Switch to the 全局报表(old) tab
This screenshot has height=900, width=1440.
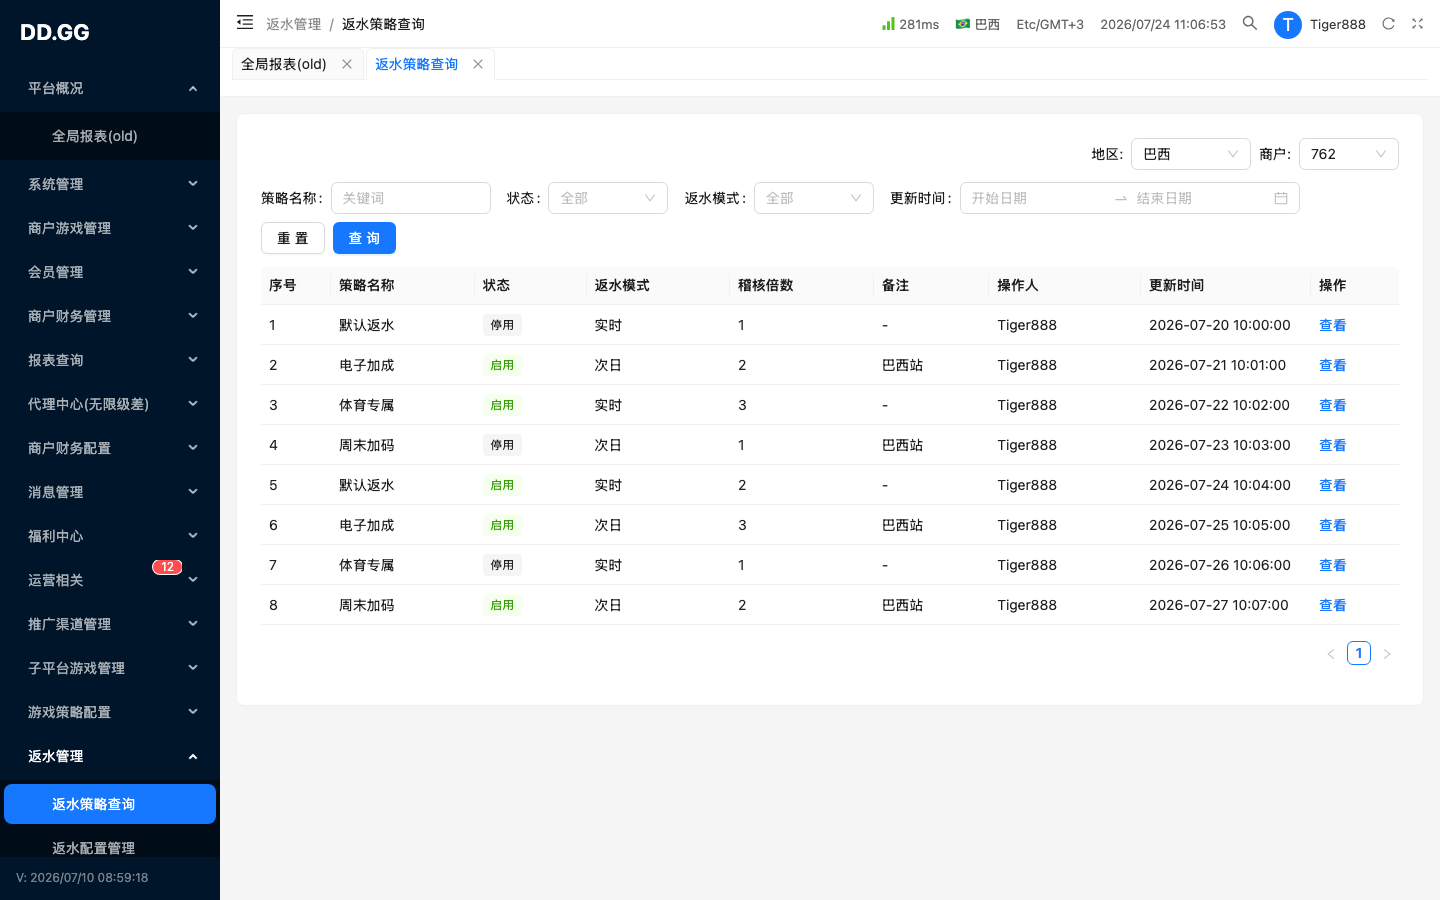[x=284, y=64]
